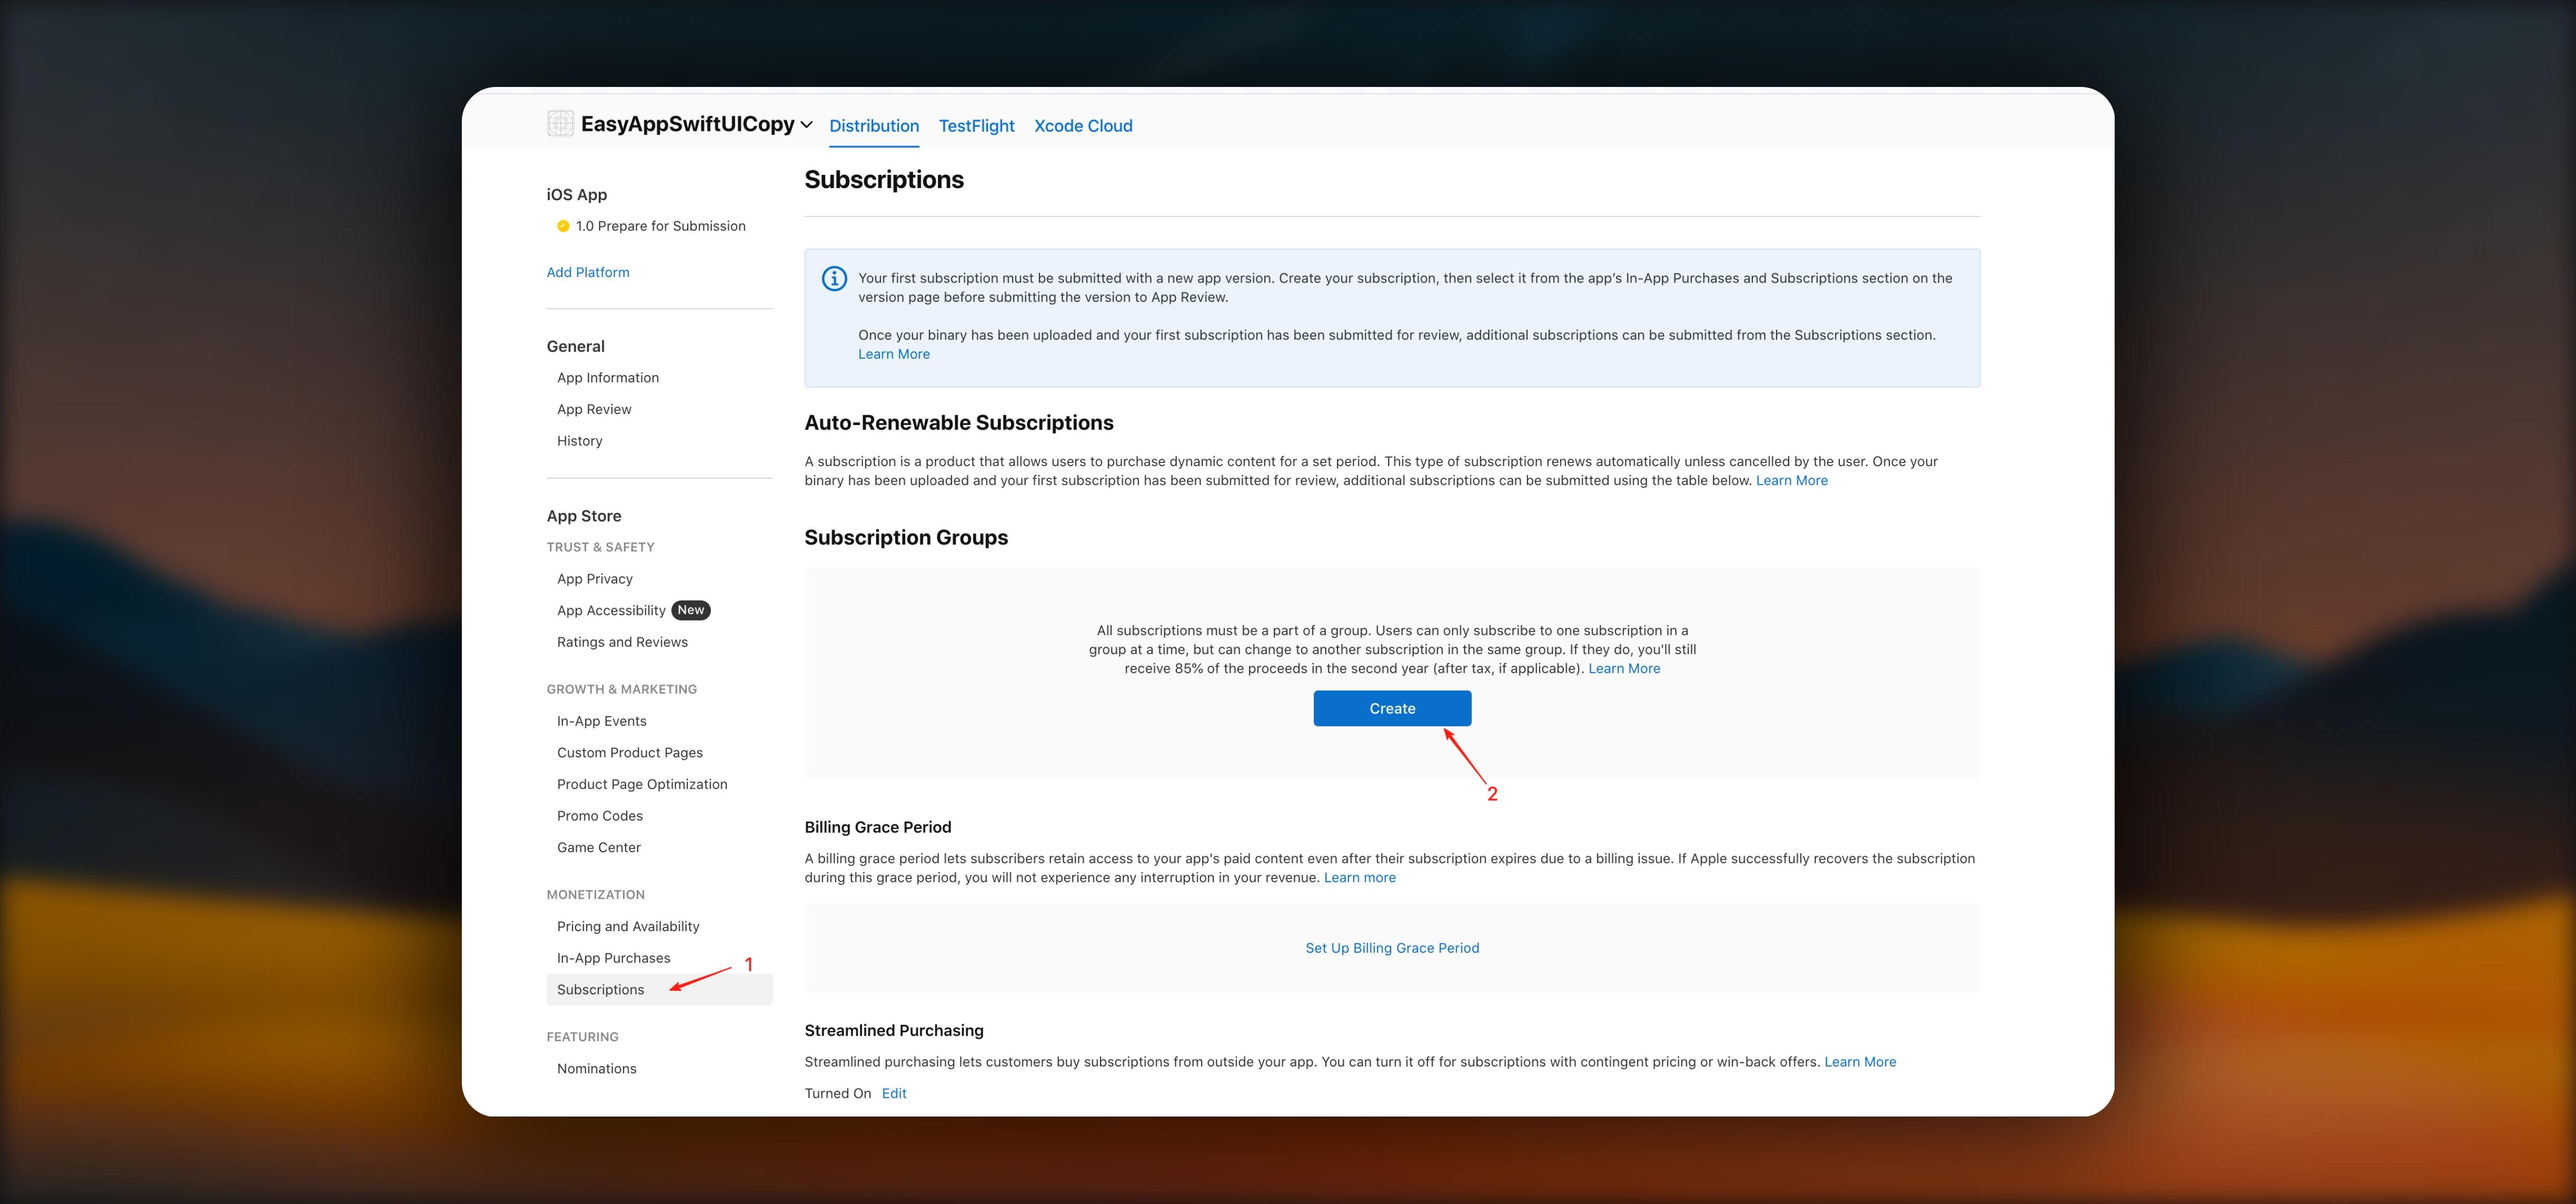Open In-App Purchases in the sidebar
The height and width of the screenshot is (1204, 2576).
pos(613,958)
